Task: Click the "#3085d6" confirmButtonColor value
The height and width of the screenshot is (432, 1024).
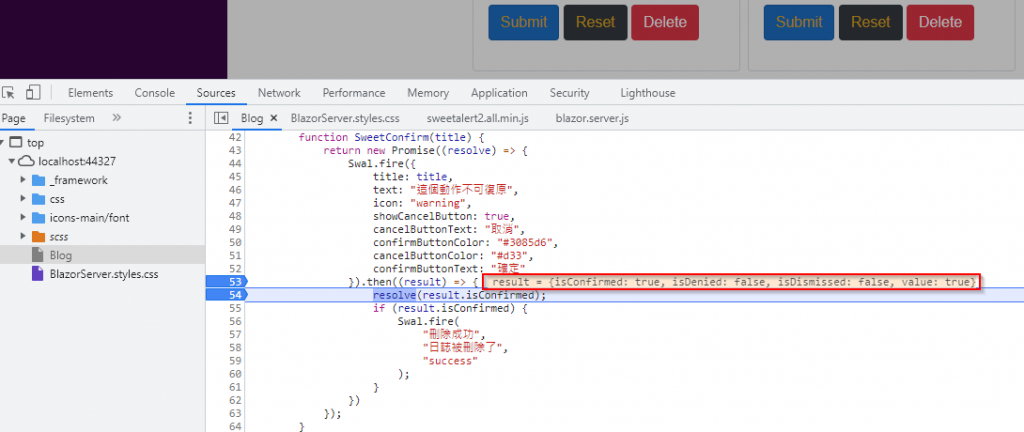Action: coord(526,242)
